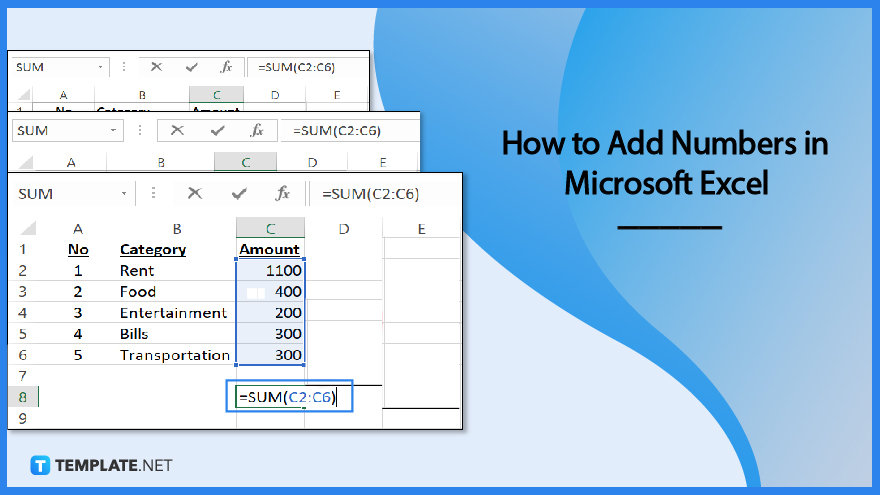The height and width of the screenshot is (495, 880).
Task: Select column A header in front window
Action: tap(78, 228)
